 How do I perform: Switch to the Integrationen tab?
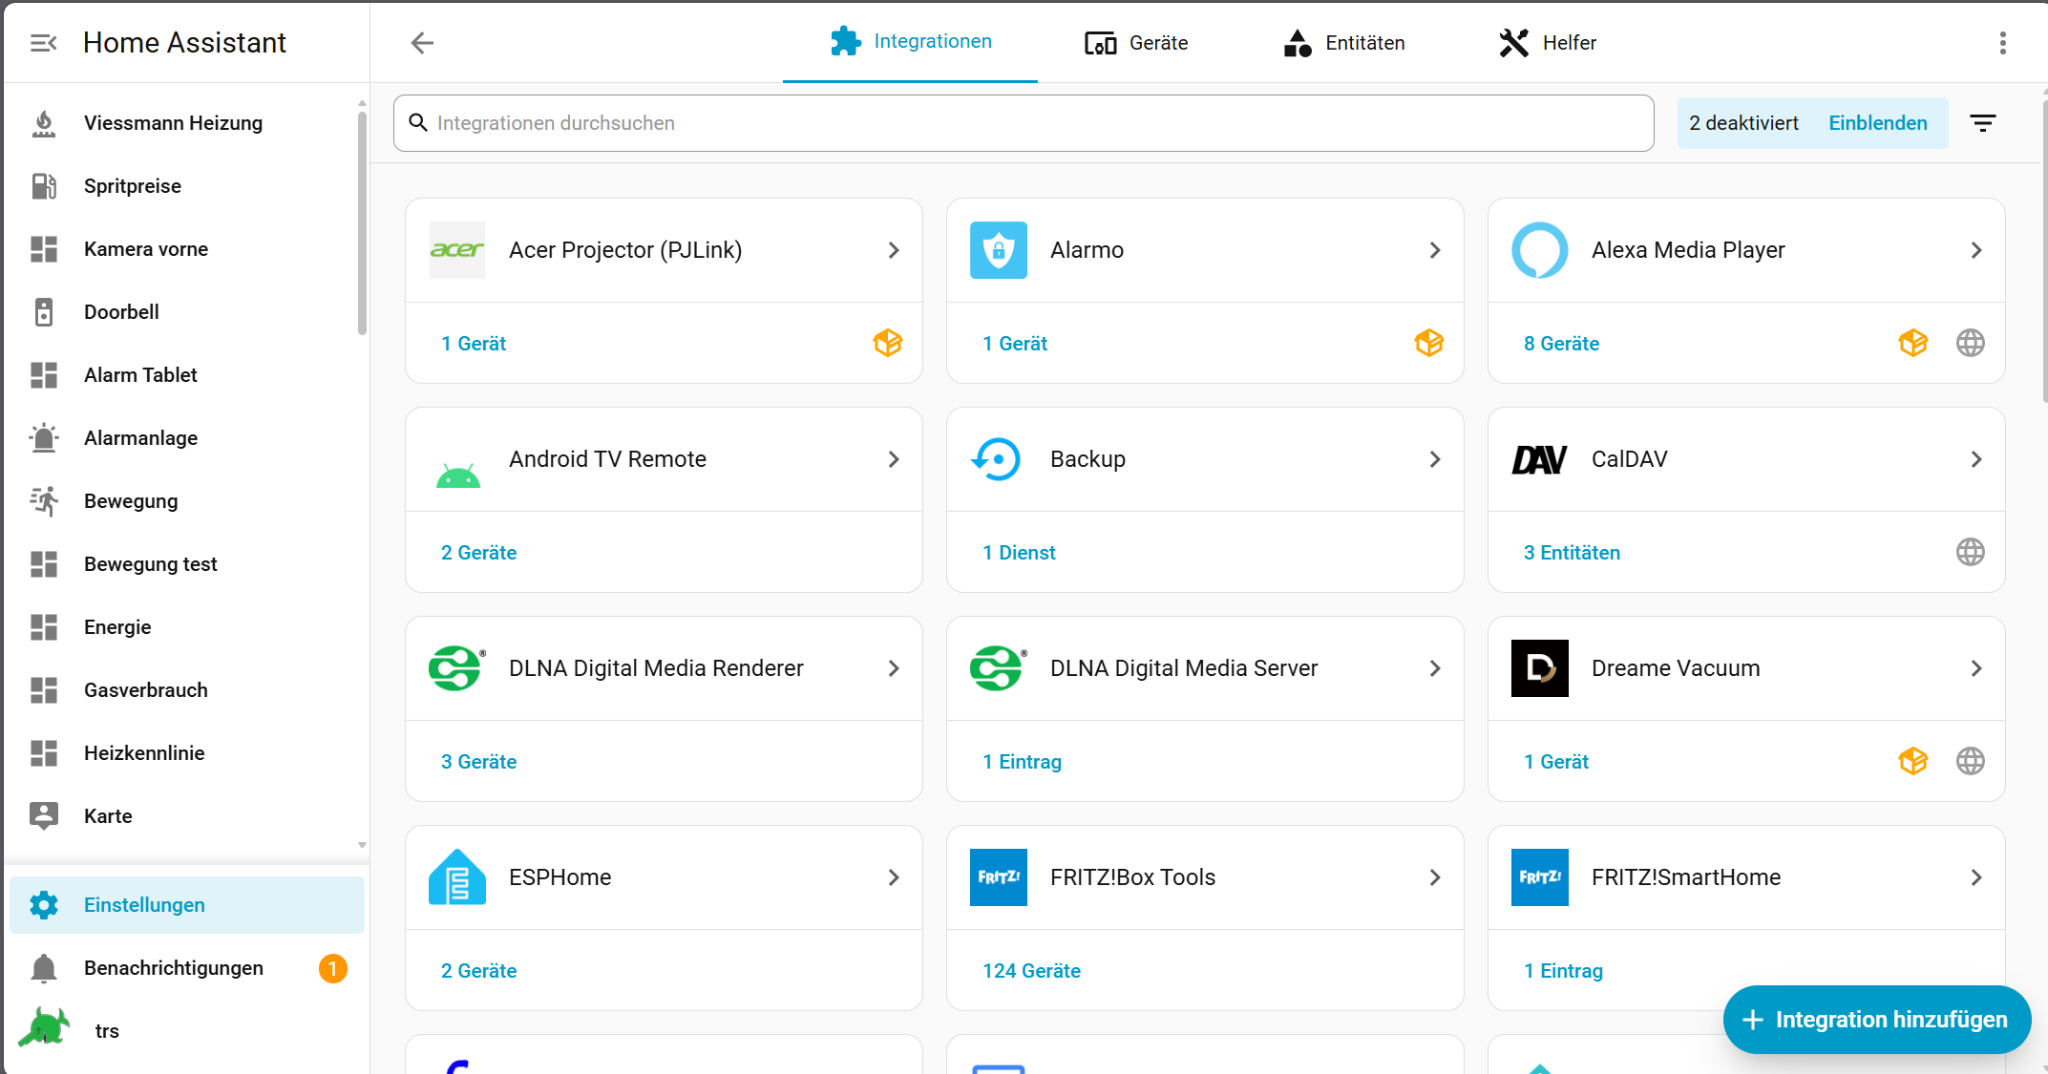910,42
